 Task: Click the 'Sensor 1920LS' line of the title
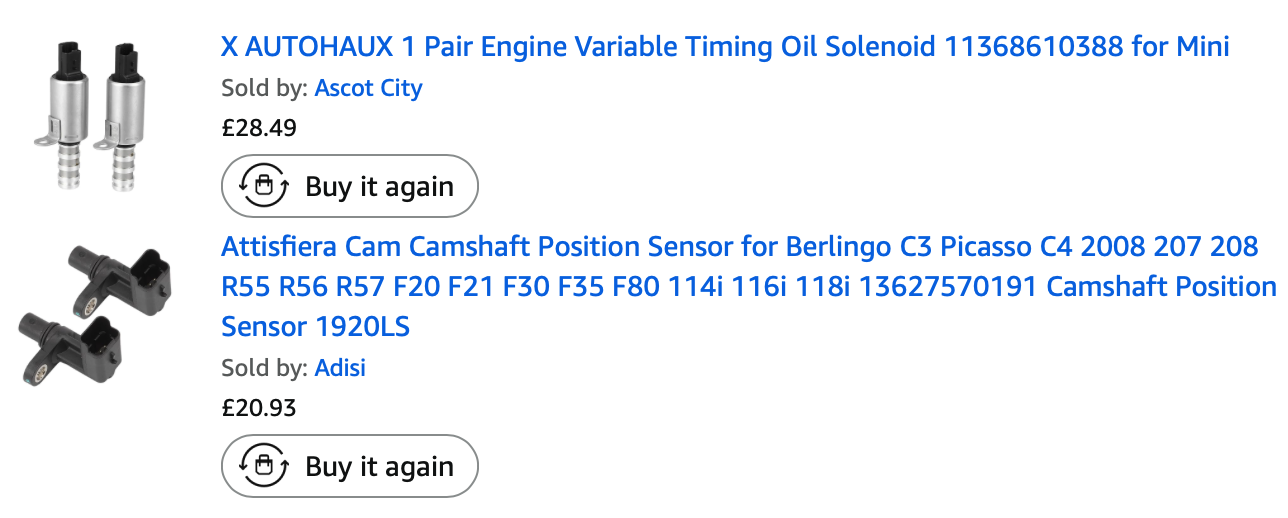tap(315, 326)
